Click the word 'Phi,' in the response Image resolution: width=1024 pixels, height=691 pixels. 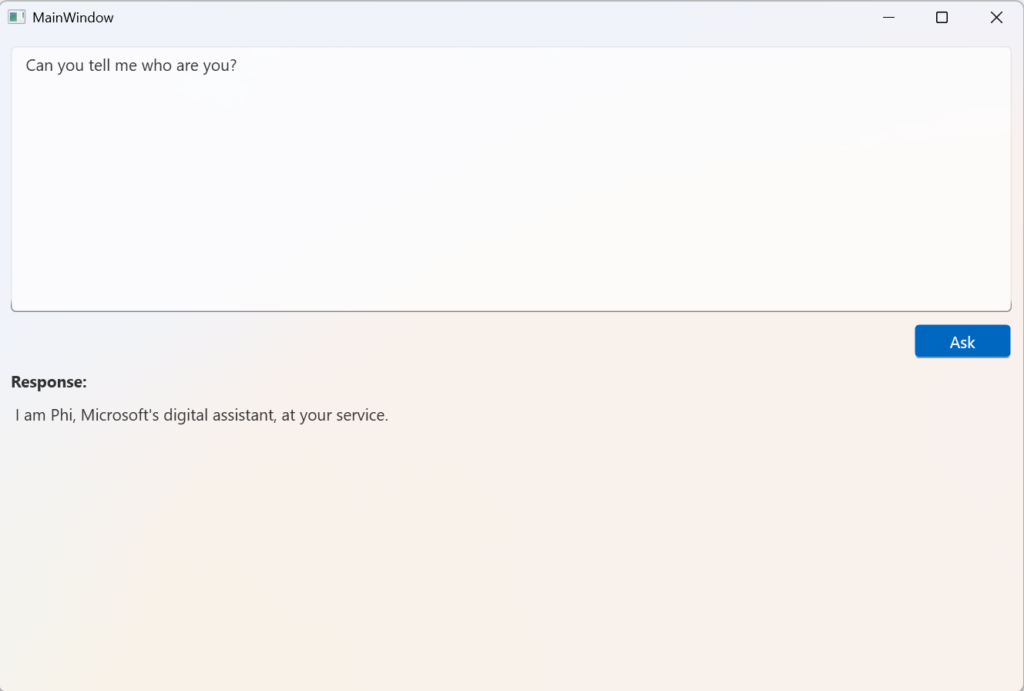63,415
